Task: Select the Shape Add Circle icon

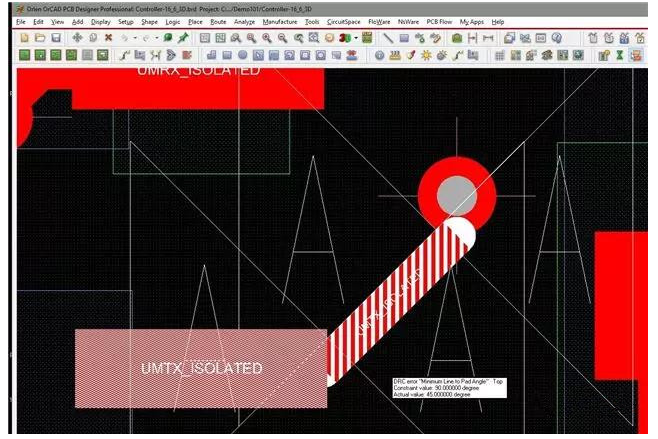Action: pos(243,55)
